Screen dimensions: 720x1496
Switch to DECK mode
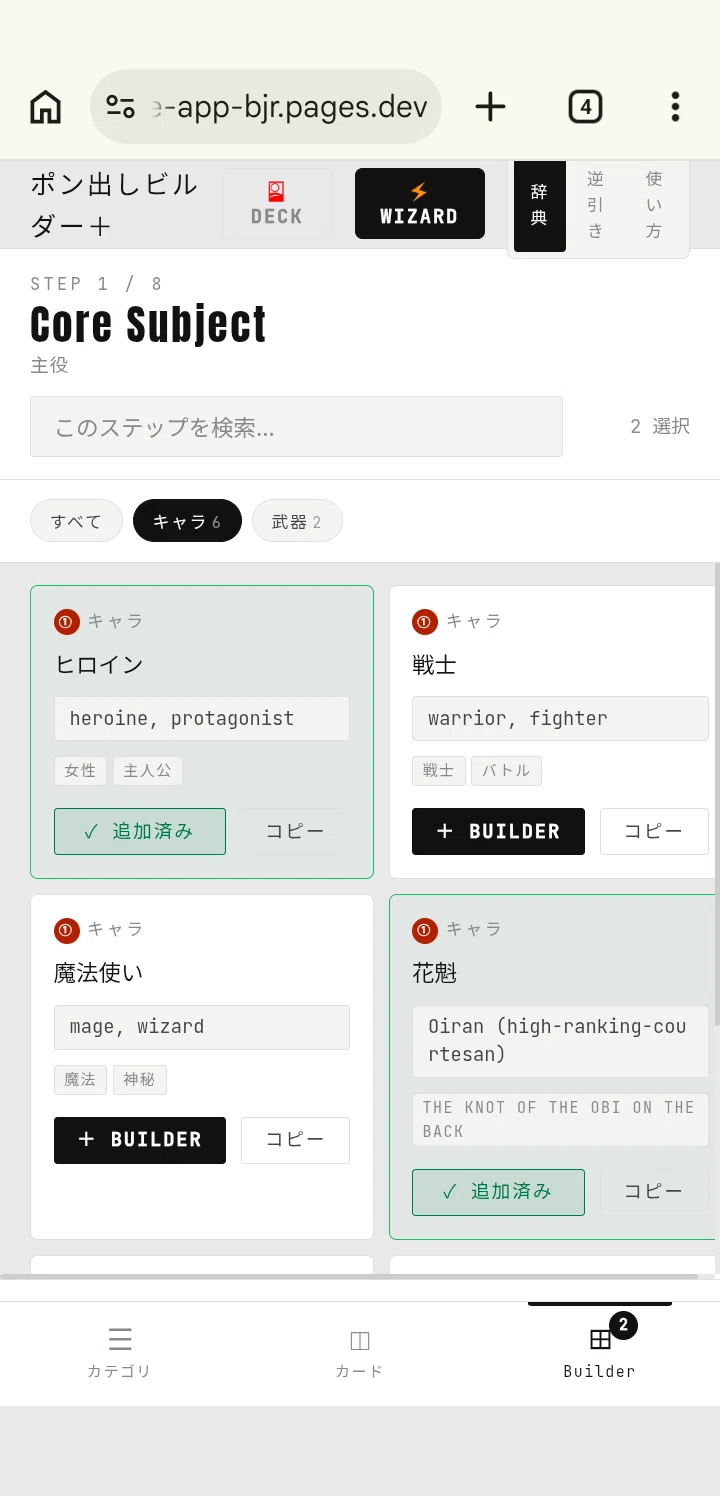pyautogui.click(x=277, y=204)
